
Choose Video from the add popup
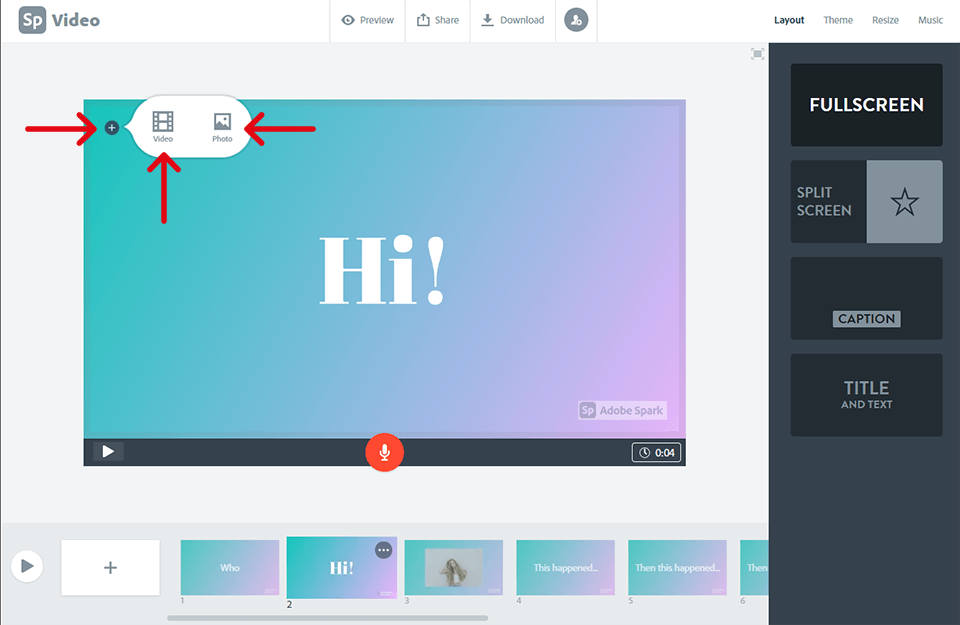[163, 127]
